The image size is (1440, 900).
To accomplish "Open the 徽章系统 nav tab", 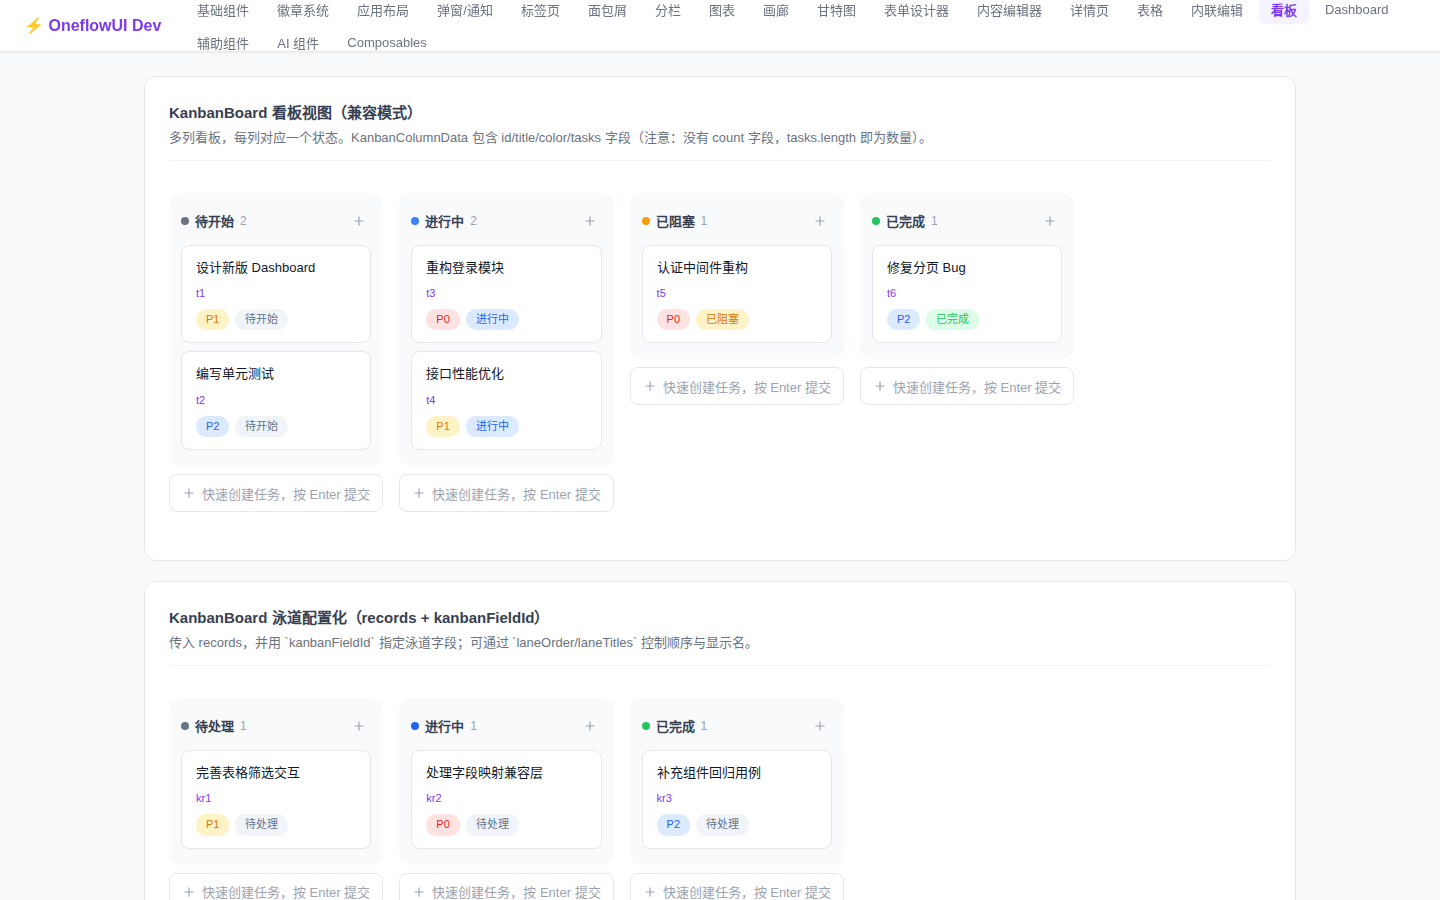I will [x=303, y=11].
